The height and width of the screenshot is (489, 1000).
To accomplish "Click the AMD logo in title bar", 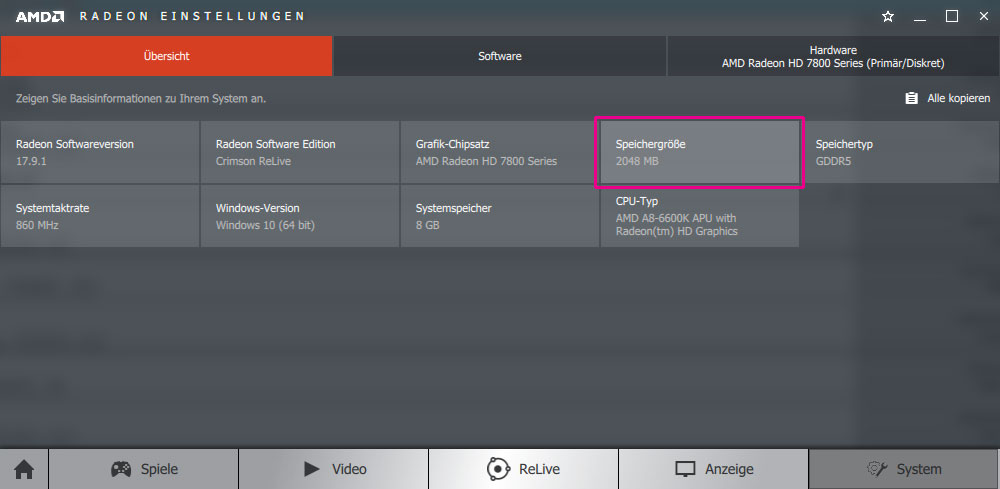I will pos(40,17).
